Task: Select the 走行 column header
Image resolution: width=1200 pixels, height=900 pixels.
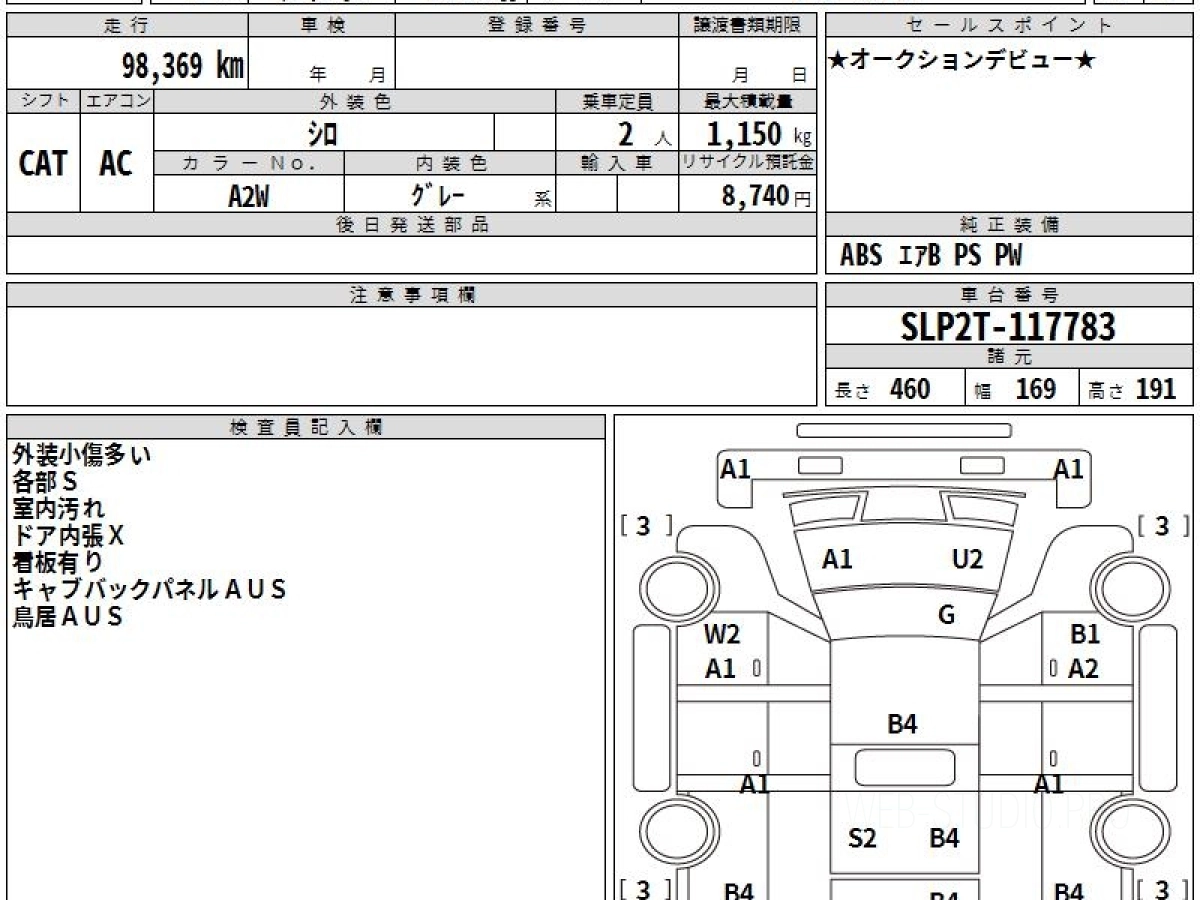Action: (x=127, y=26)
